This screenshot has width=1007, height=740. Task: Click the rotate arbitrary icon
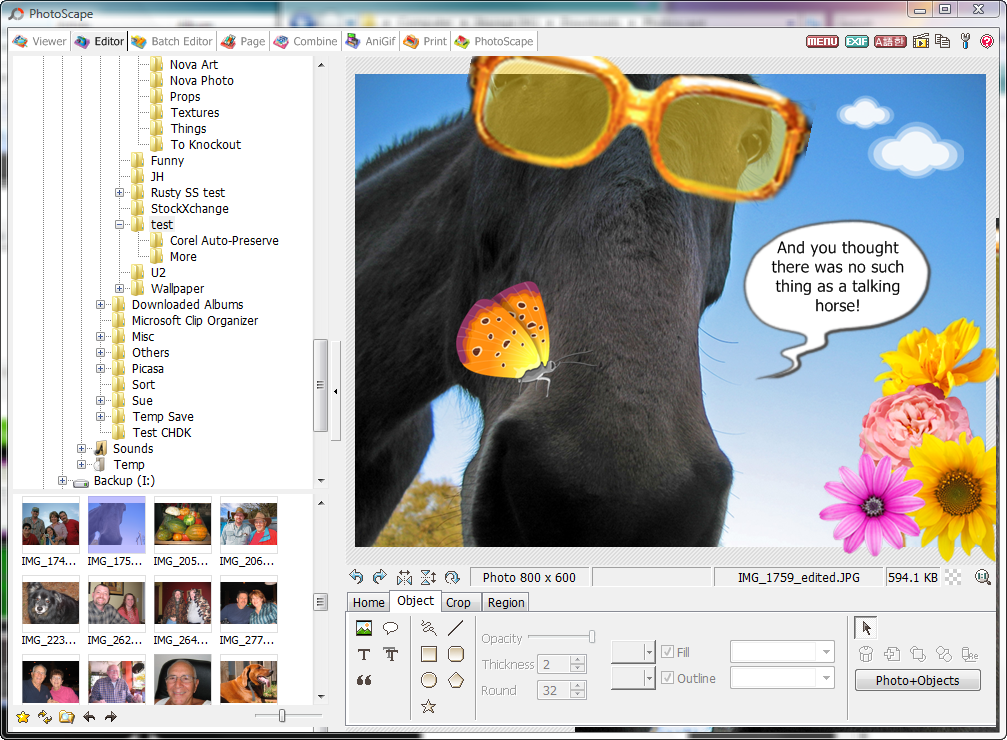pos(452,577)
